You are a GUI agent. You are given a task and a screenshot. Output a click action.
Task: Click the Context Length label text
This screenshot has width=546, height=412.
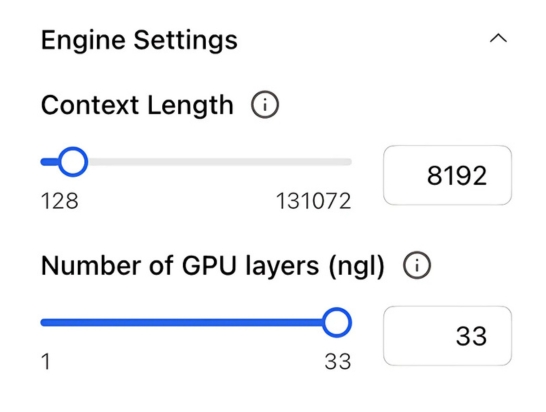pos(137,105)
